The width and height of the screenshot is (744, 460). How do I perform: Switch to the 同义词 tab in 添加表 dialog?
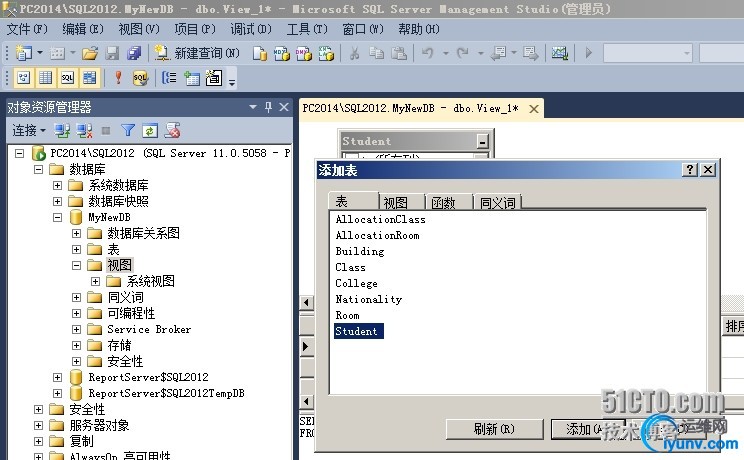pyautogui.click(x=498, y=203)
